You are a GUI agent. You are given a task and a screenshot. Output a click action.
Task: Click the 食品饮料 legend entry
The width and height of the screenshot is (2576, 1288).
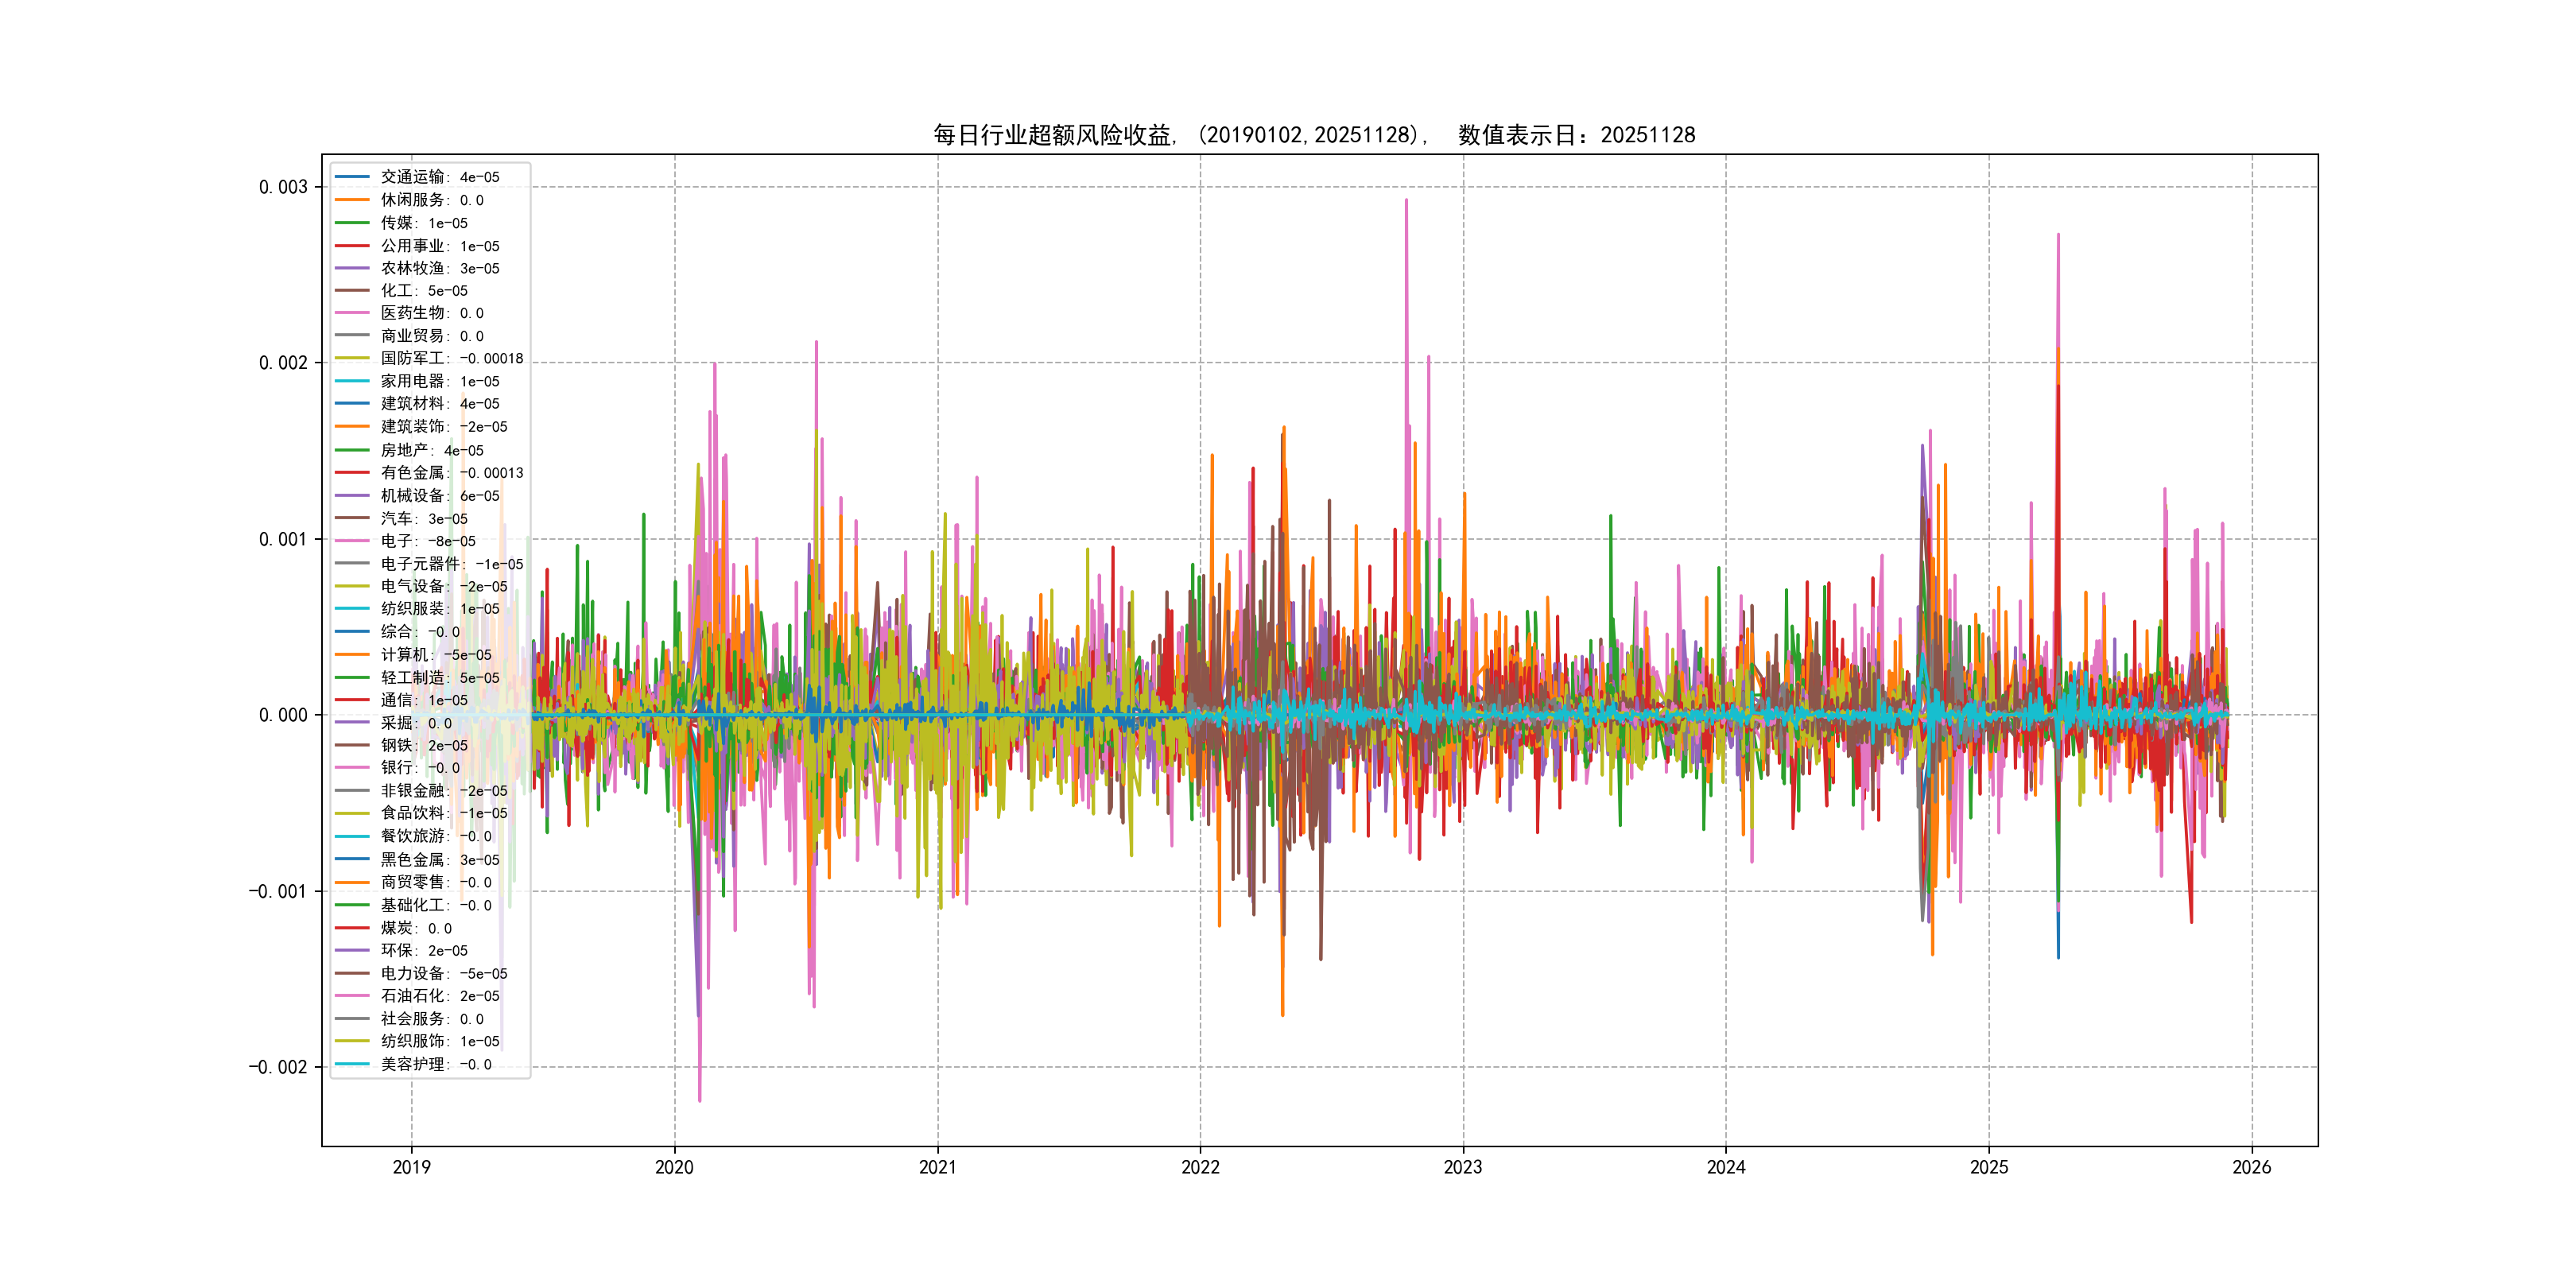pyautogui.click(x=443, y=813)
